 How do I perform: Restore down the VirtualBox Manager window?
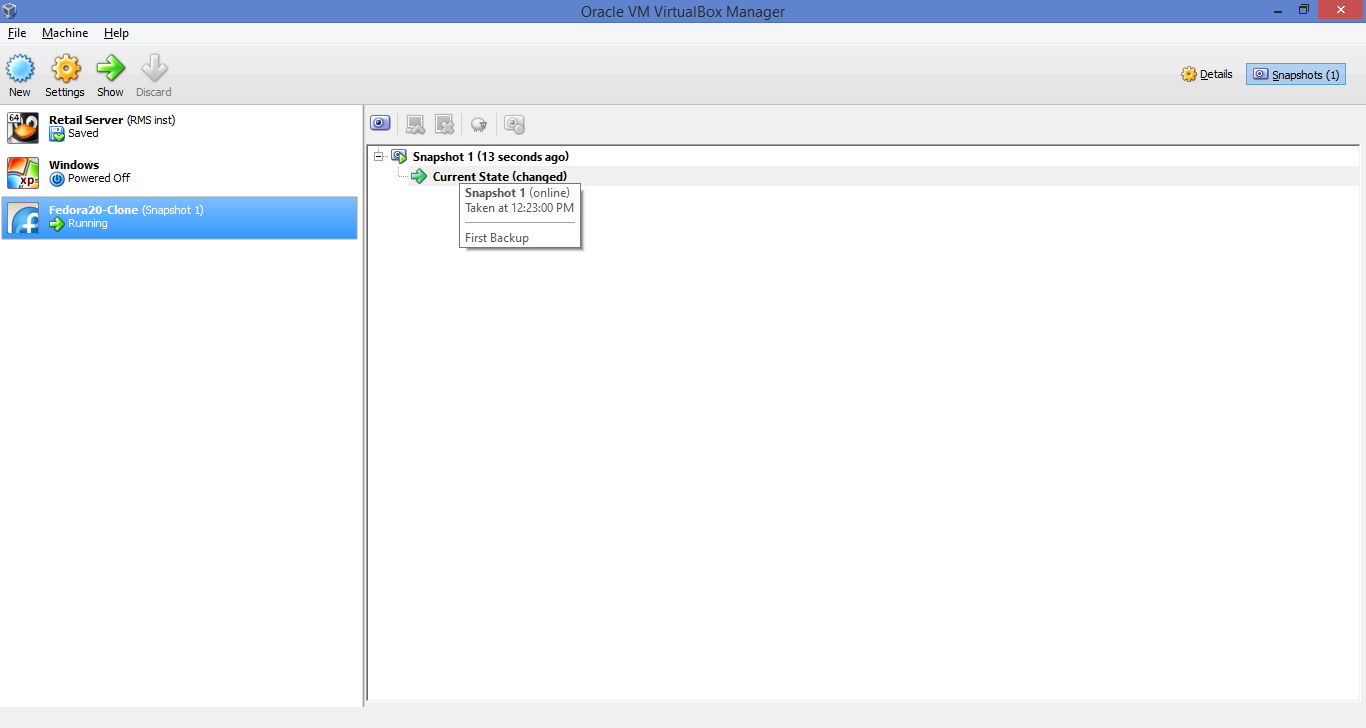pyautogui.click(x=1304, y=10)
